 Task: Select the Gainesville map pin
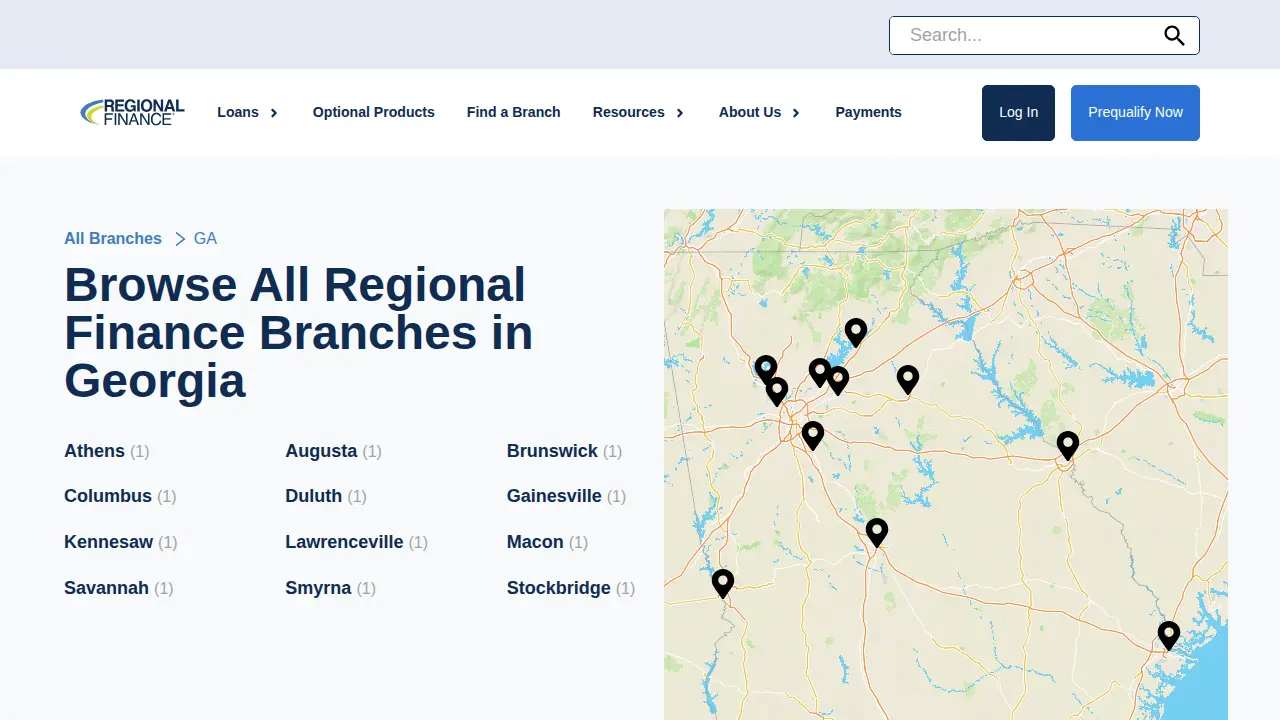click(855, 332)
